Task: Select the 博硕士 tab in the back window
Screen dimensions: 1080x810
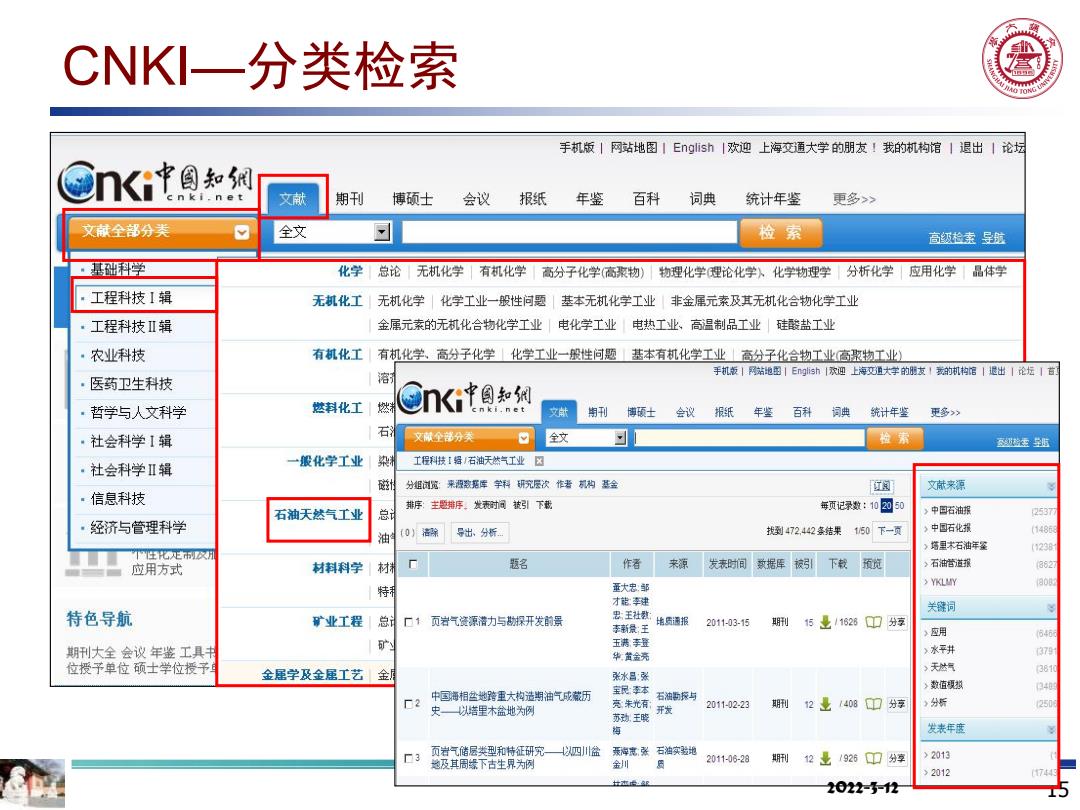Action: tap(413, 199)
